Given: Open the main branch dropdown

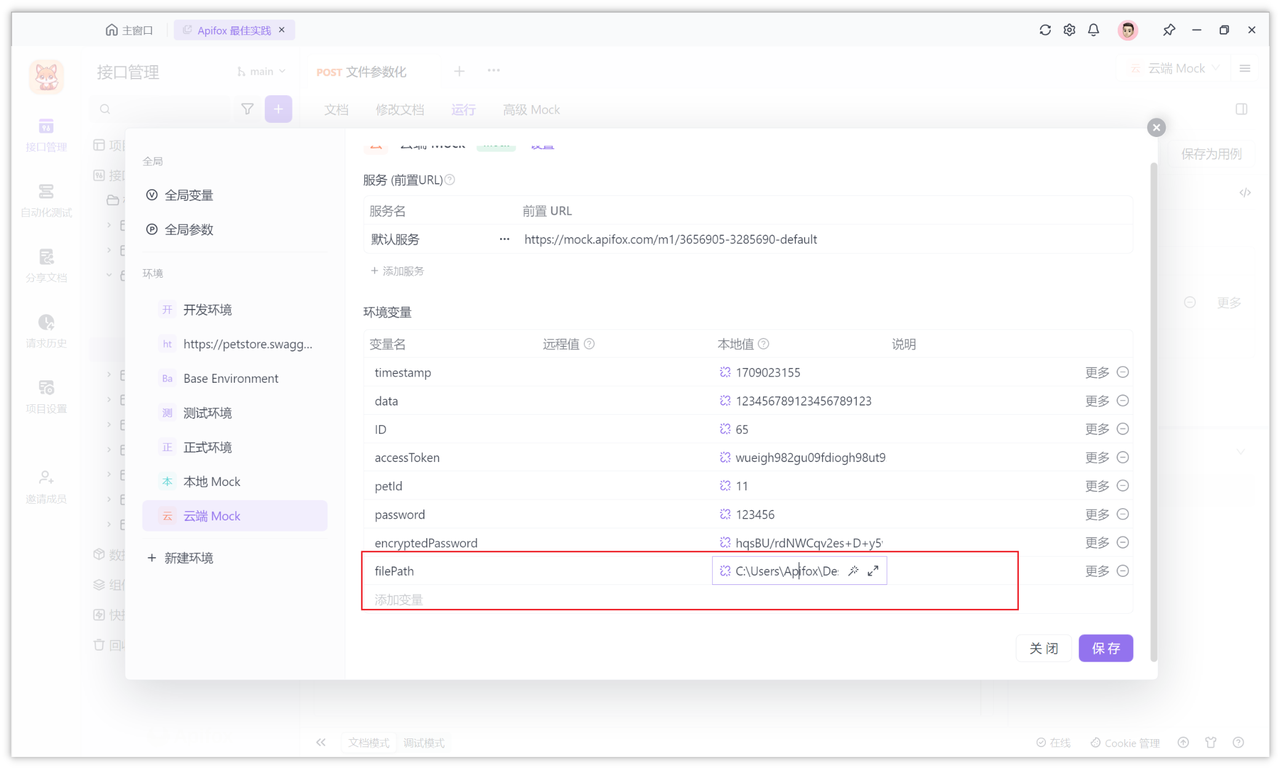Looking at the screenshot, I should 262,71.
